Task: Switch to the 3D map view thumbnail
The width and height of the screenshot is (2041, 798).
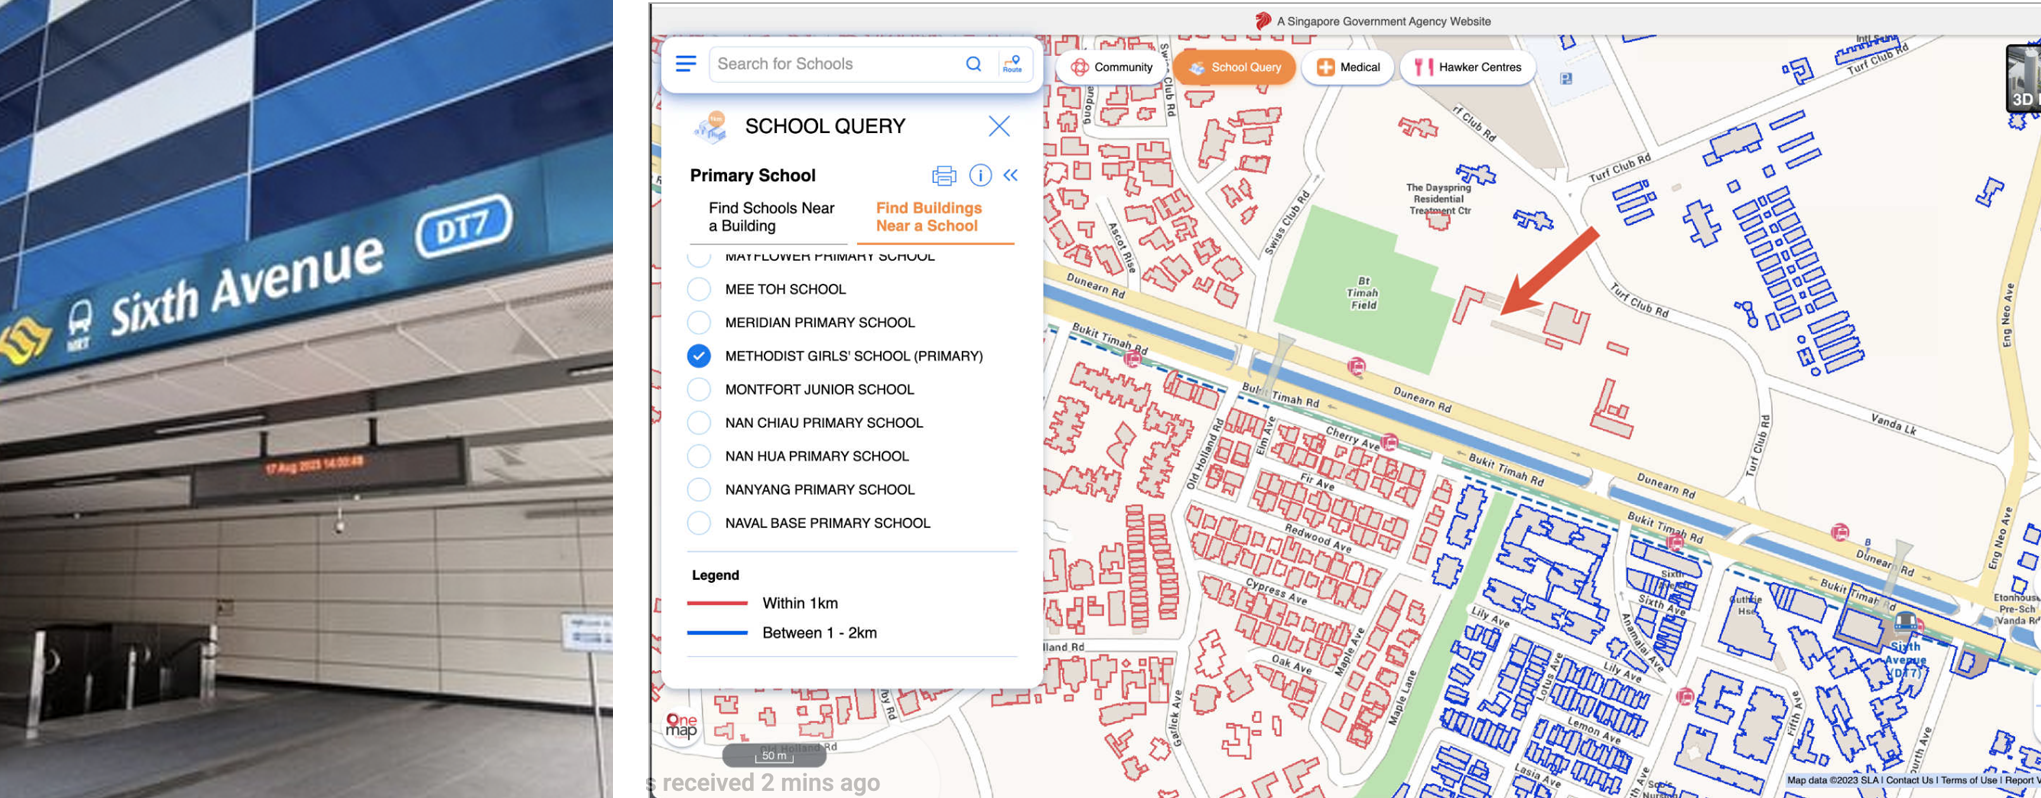Action: [2023, 78]
